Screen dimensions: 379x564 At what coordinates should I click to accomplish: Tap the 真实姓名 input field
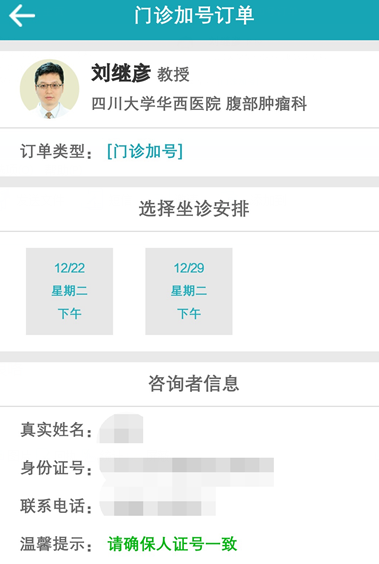[121, 429]
